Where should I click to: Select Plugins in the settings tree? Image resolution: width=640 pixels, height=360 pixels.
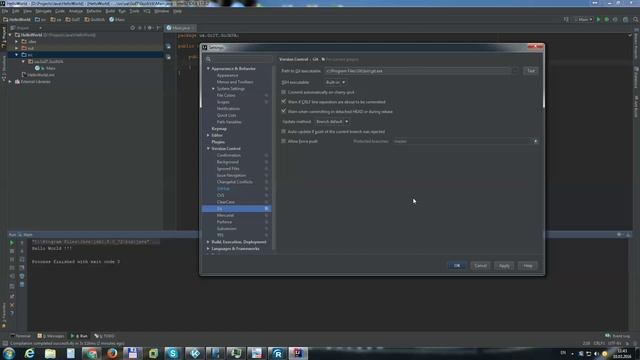click(x=218, y=142)
